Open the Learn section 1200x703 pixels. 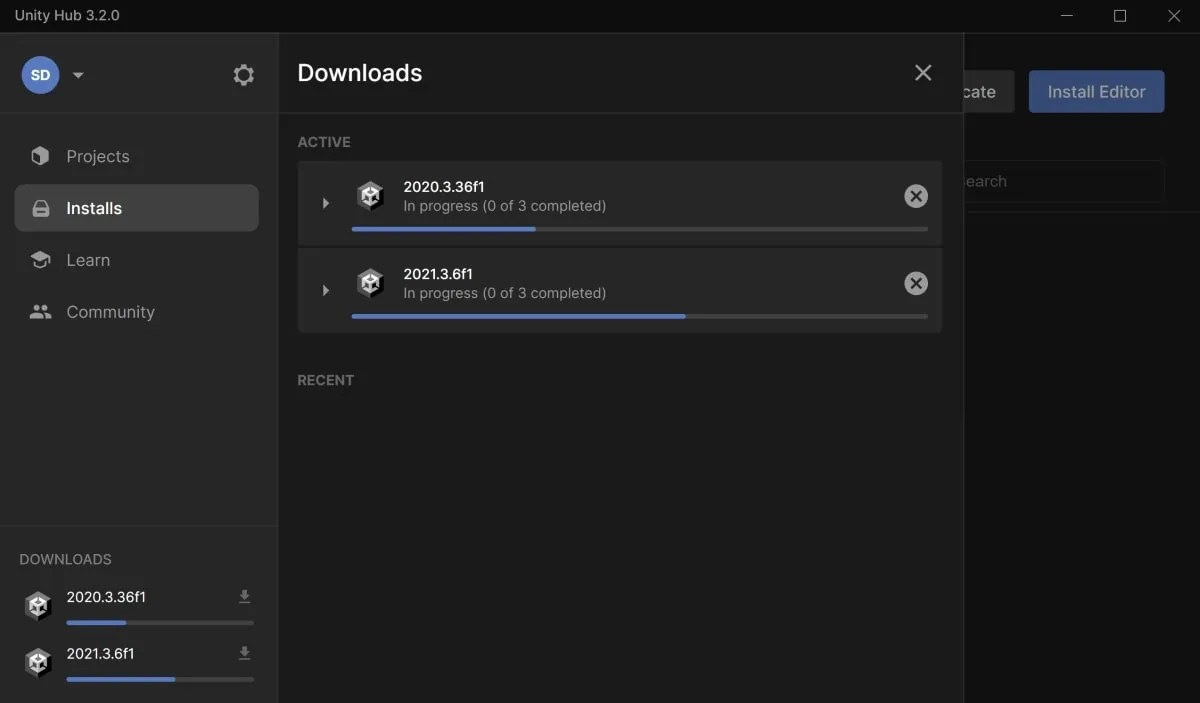click(x=88, y=260)
